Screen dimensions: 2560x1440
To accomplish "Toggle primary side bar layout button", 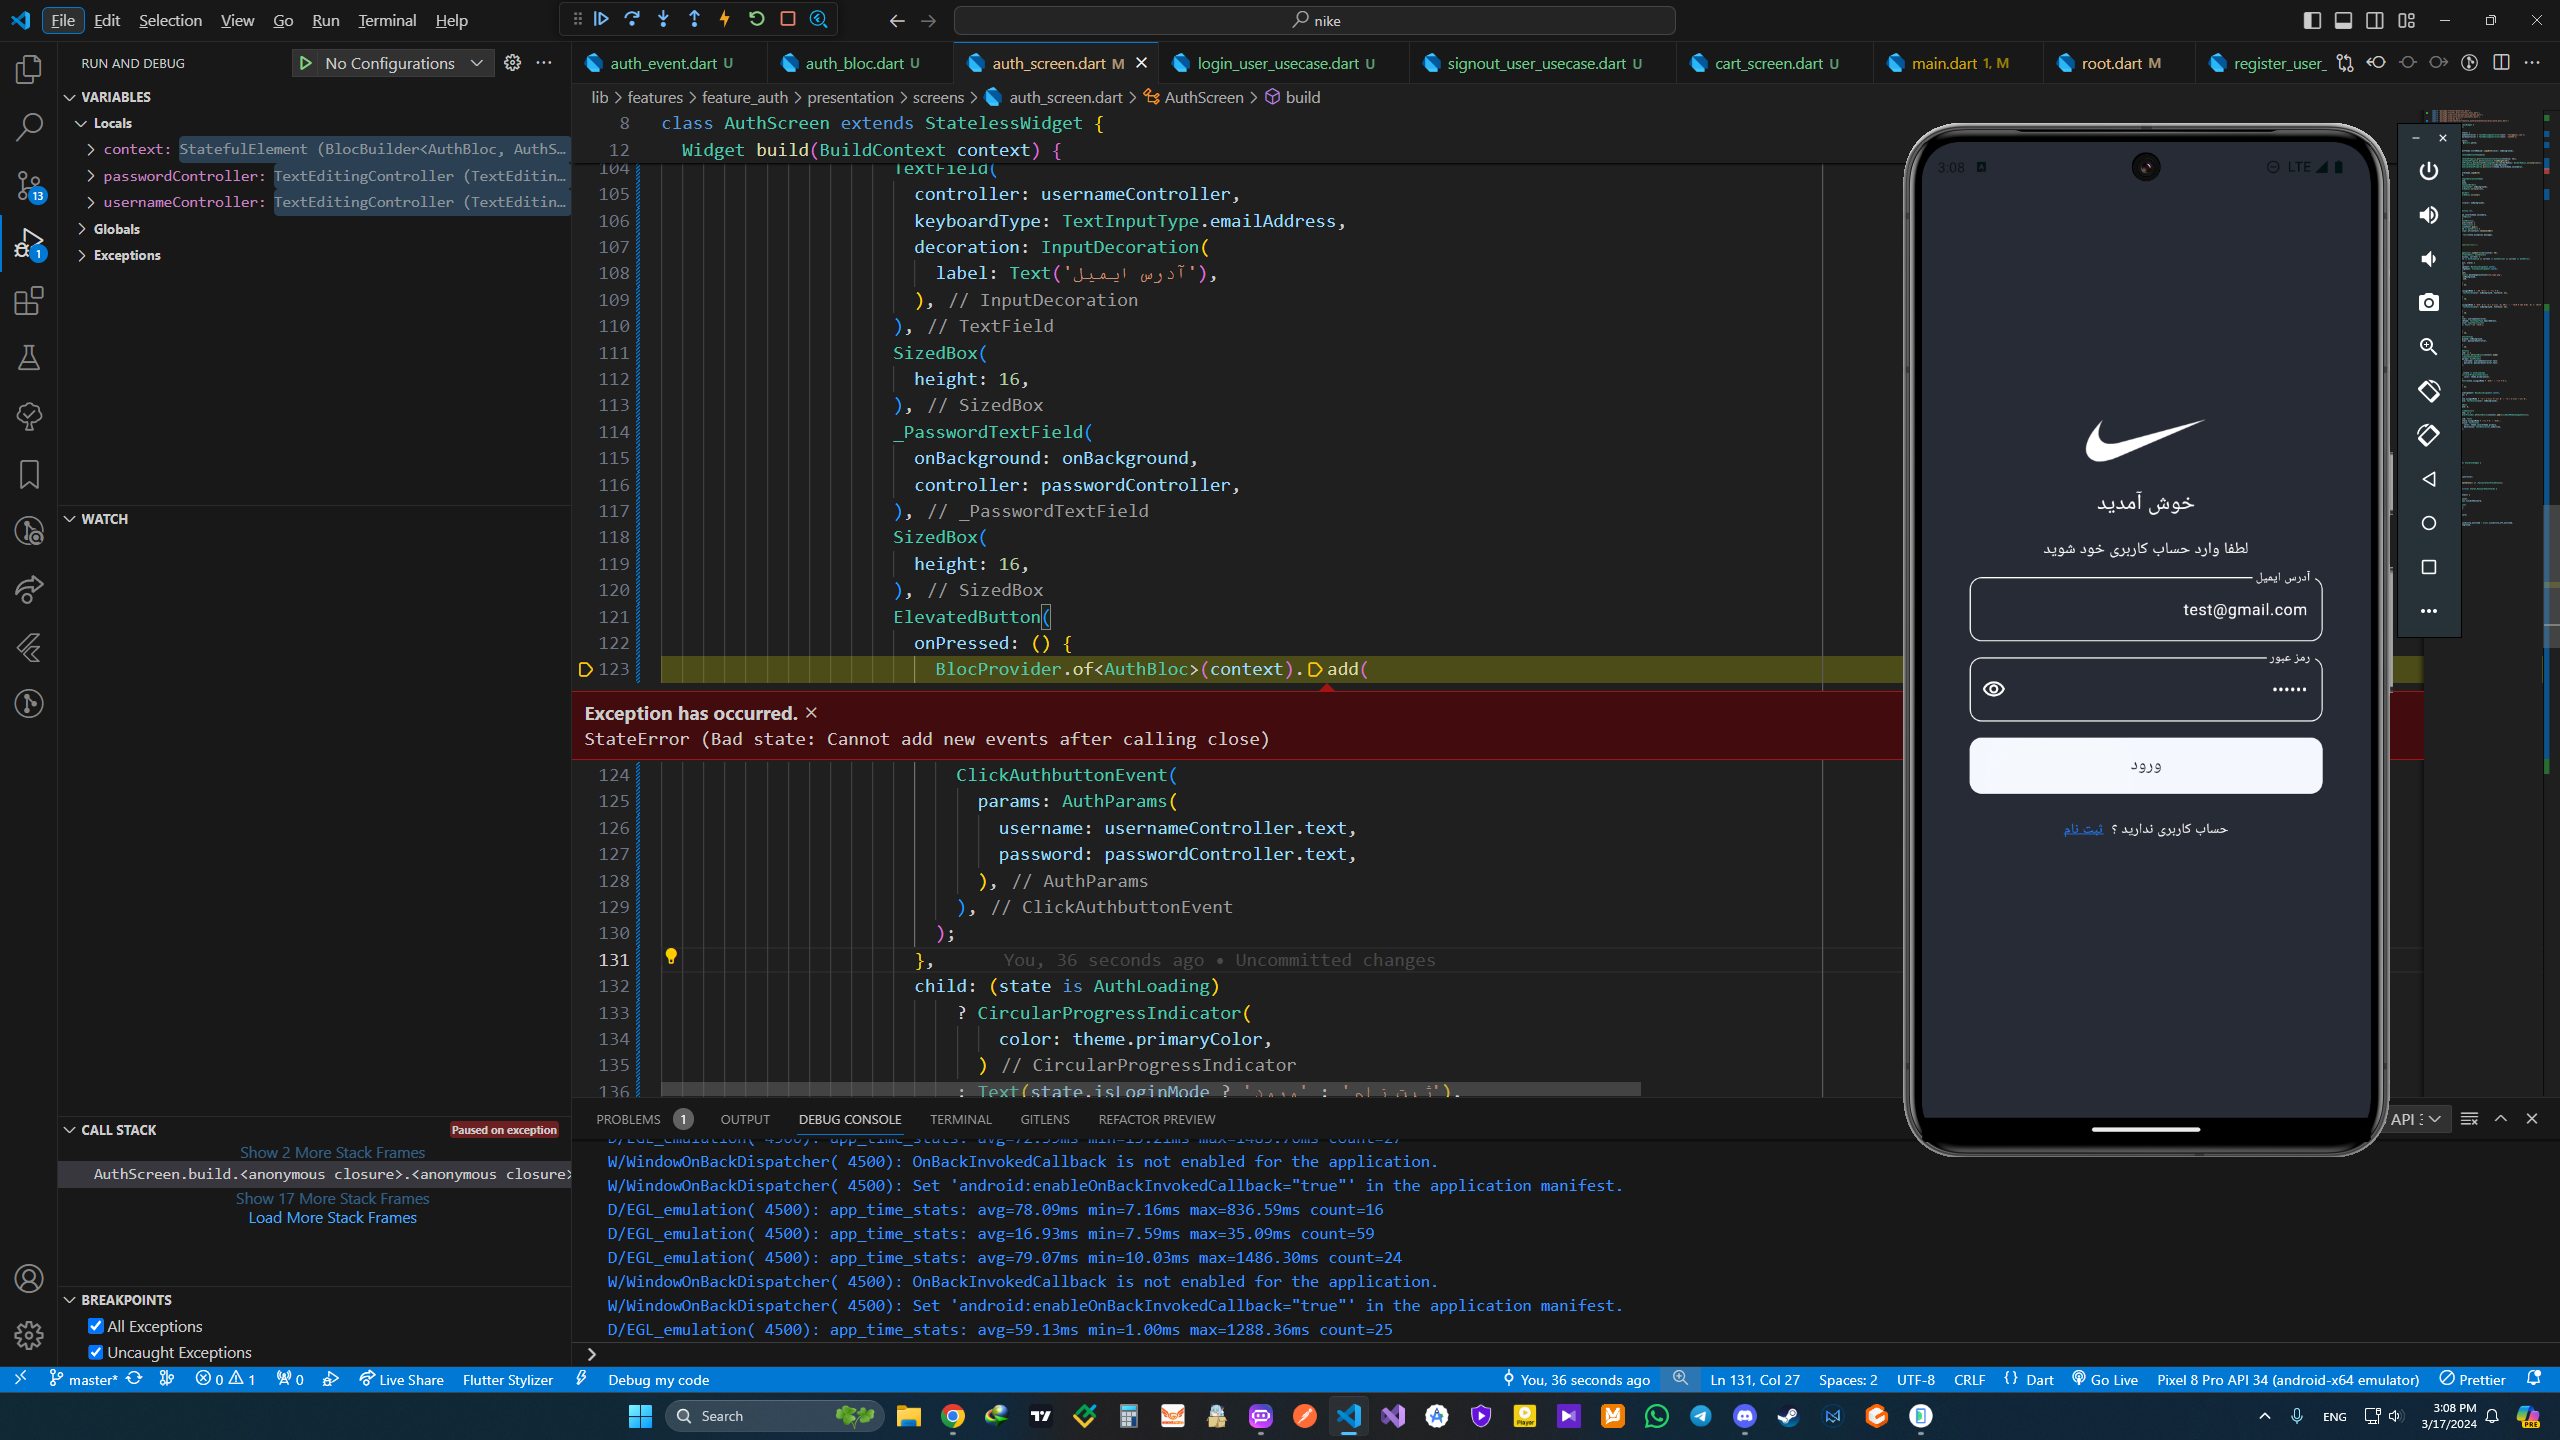I will pyautogui.click(x=2312, y=20).
